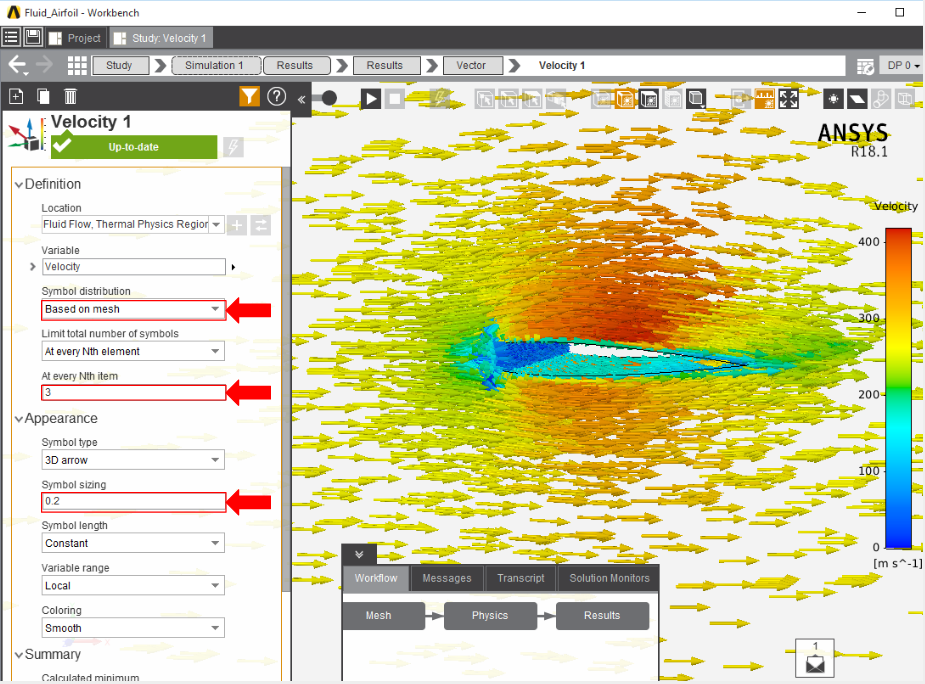
Task: Click the swap arrows button beside Location
Action: [260, 225]
